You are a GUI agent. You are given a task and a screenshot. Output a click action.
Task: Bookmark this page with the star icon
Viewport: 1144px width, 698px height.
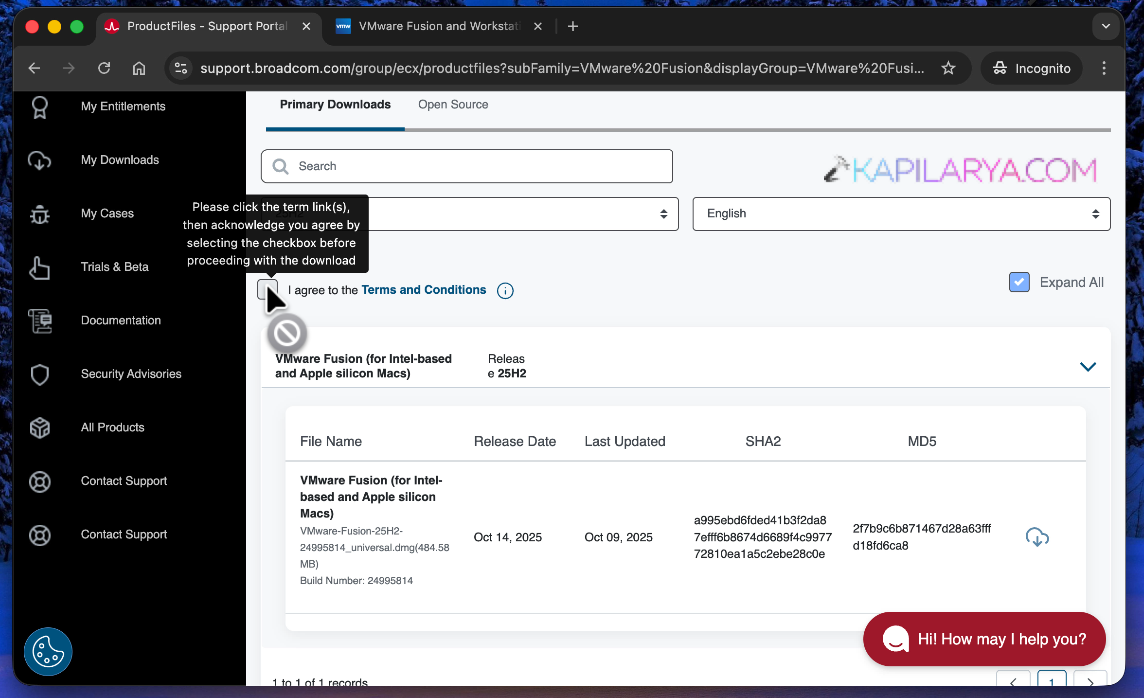(948, 69)
